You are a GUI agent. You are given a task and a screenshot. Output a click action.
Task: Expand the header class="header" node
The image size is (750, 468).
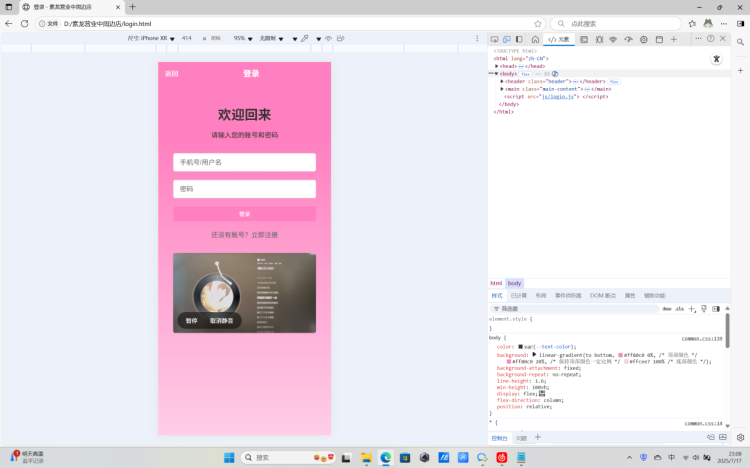point(502,81)
